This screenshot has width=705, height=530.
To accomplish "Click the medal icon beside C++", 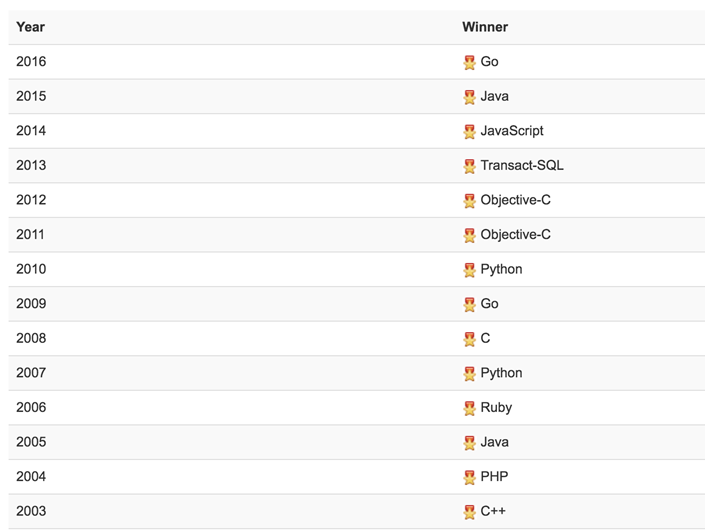I will (x=469, y=512).
